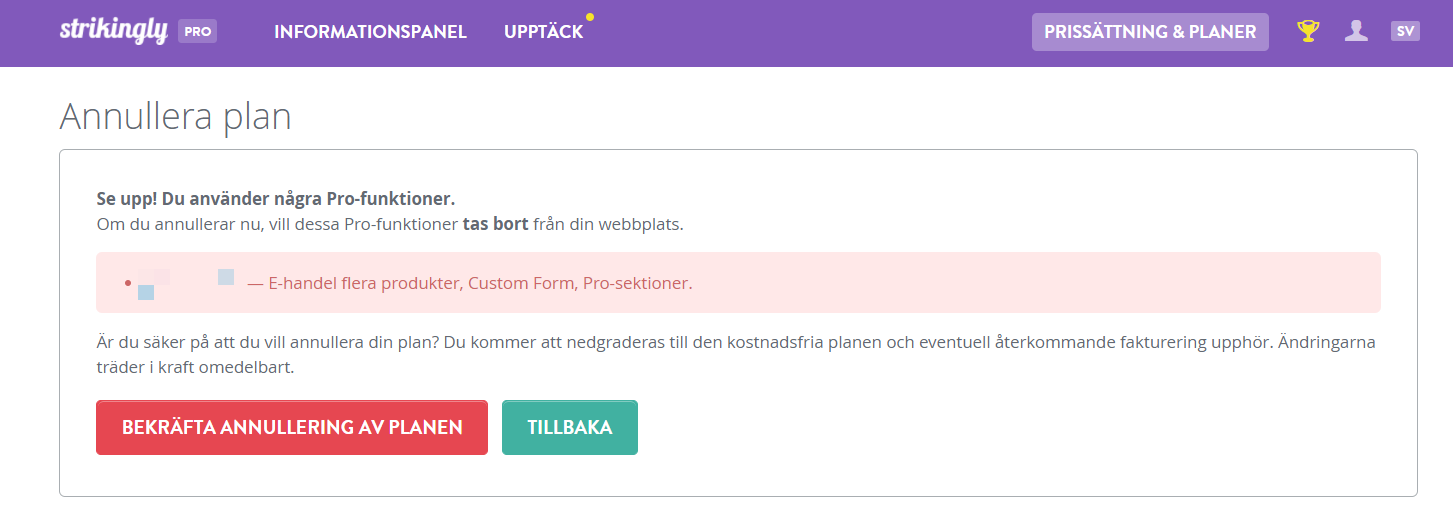
Task: Click the Strikingly logo
Action: click(x=113, y=30)
